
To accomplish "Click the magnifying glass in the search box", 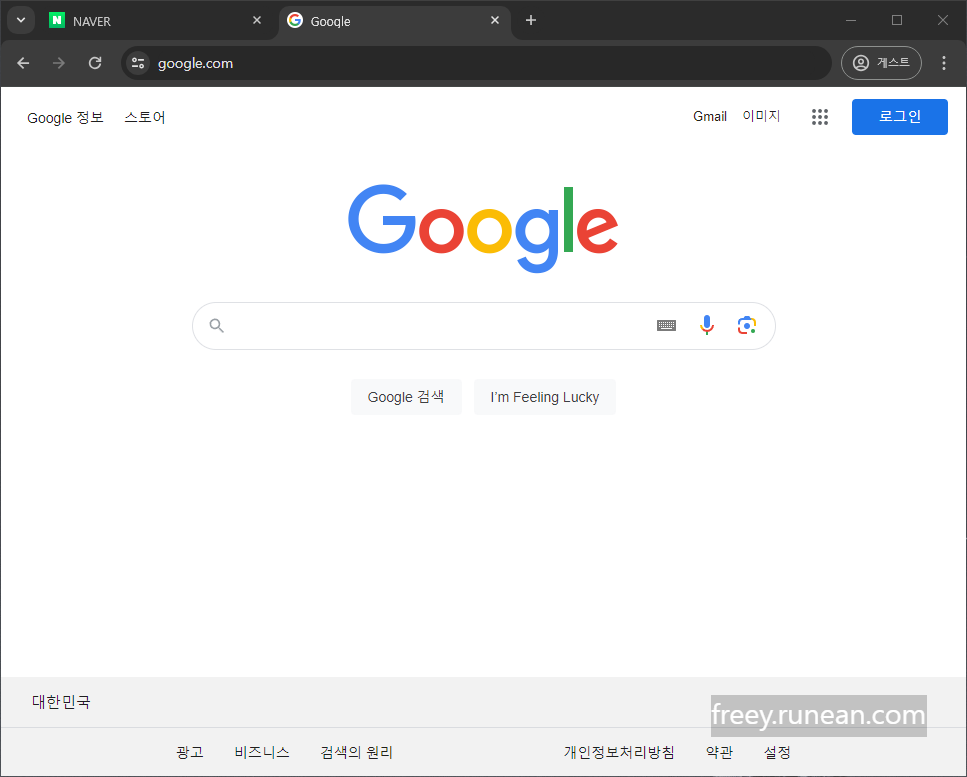I will click(x=217, y=325).
